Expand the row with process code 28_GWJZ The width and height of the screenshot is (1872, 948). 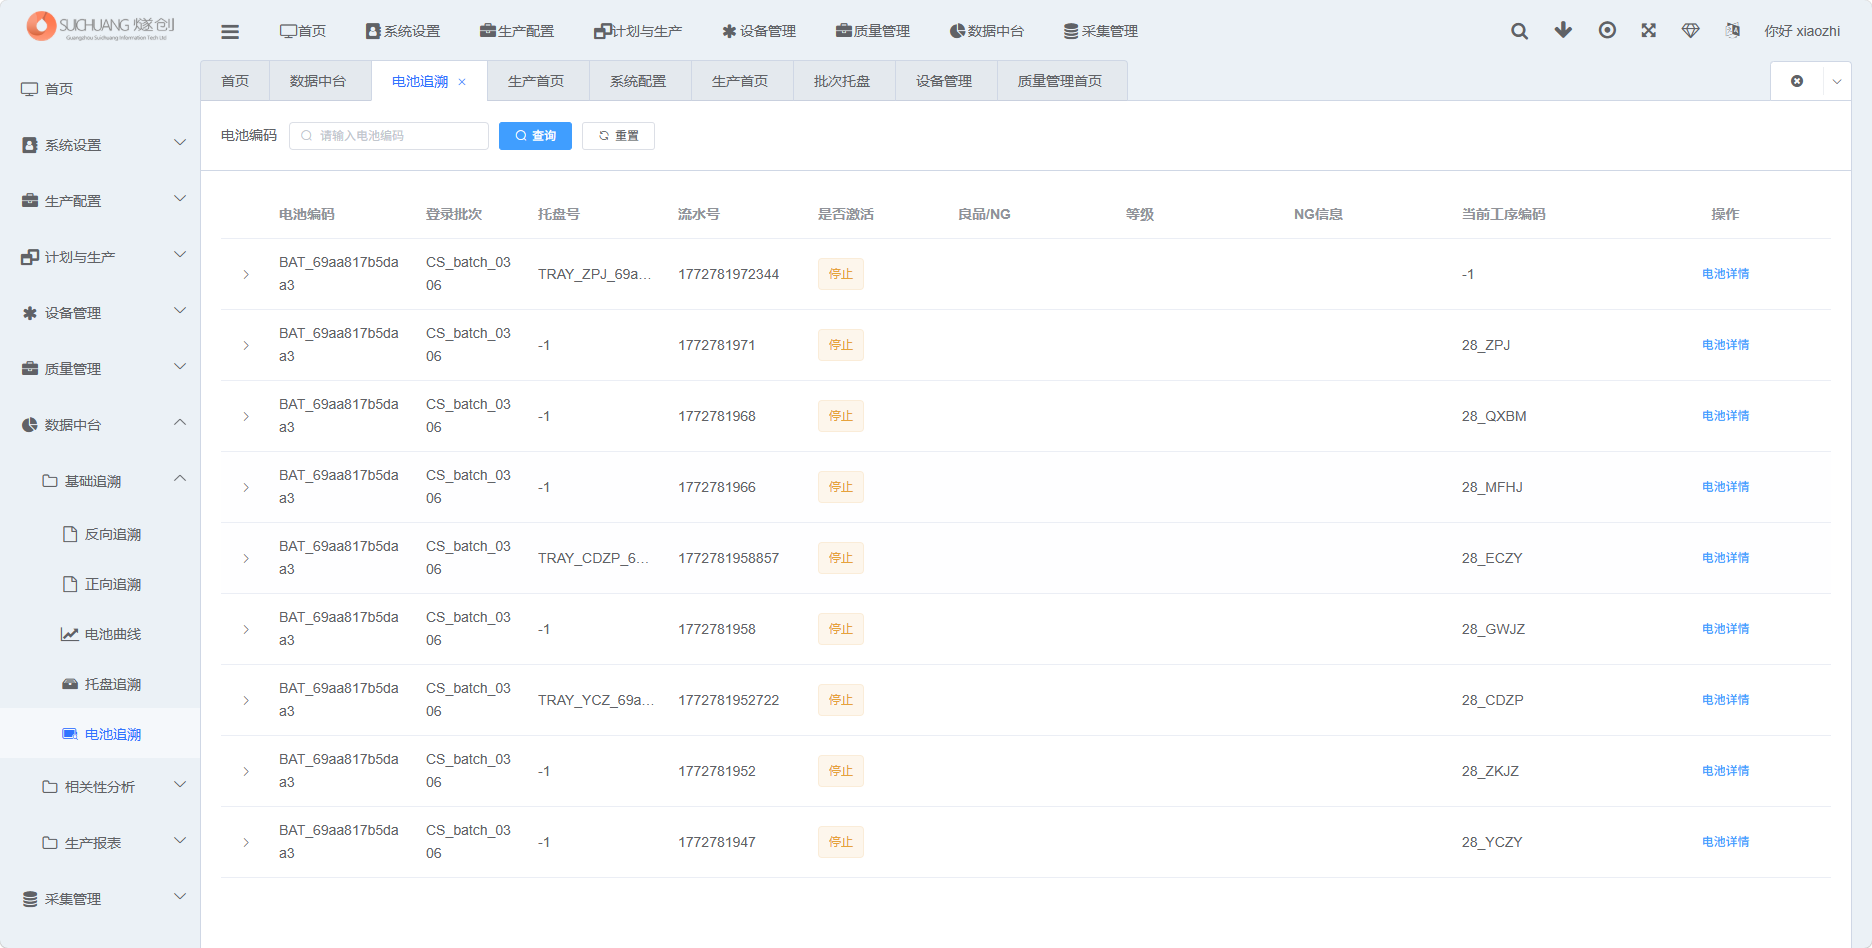coord(246,629)
